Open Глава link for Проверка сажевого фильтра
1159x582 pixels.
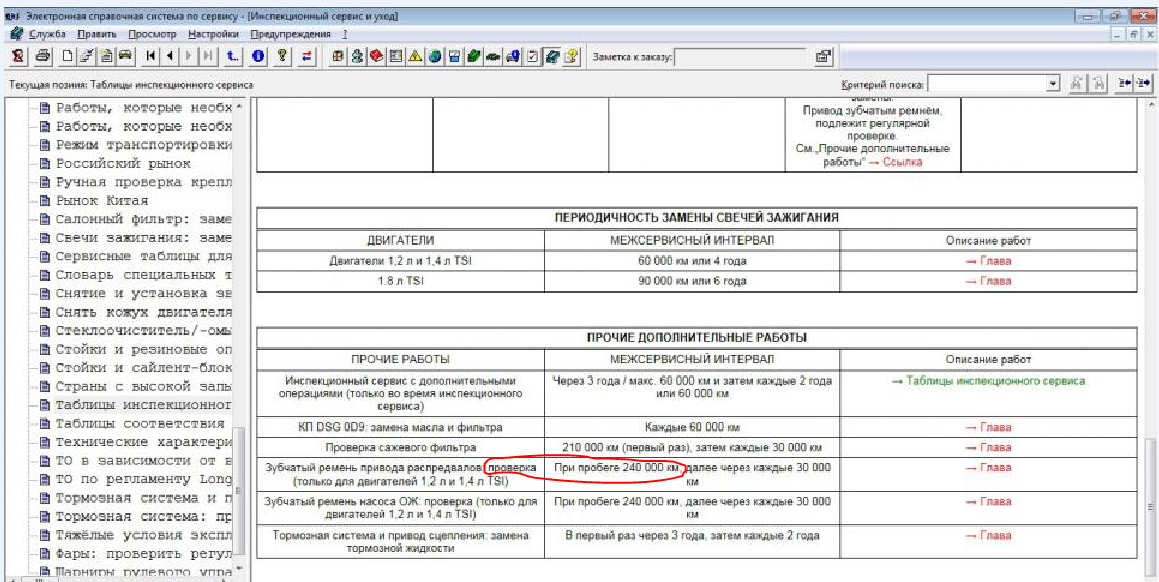pyautogui.click(x=988, y=447)
